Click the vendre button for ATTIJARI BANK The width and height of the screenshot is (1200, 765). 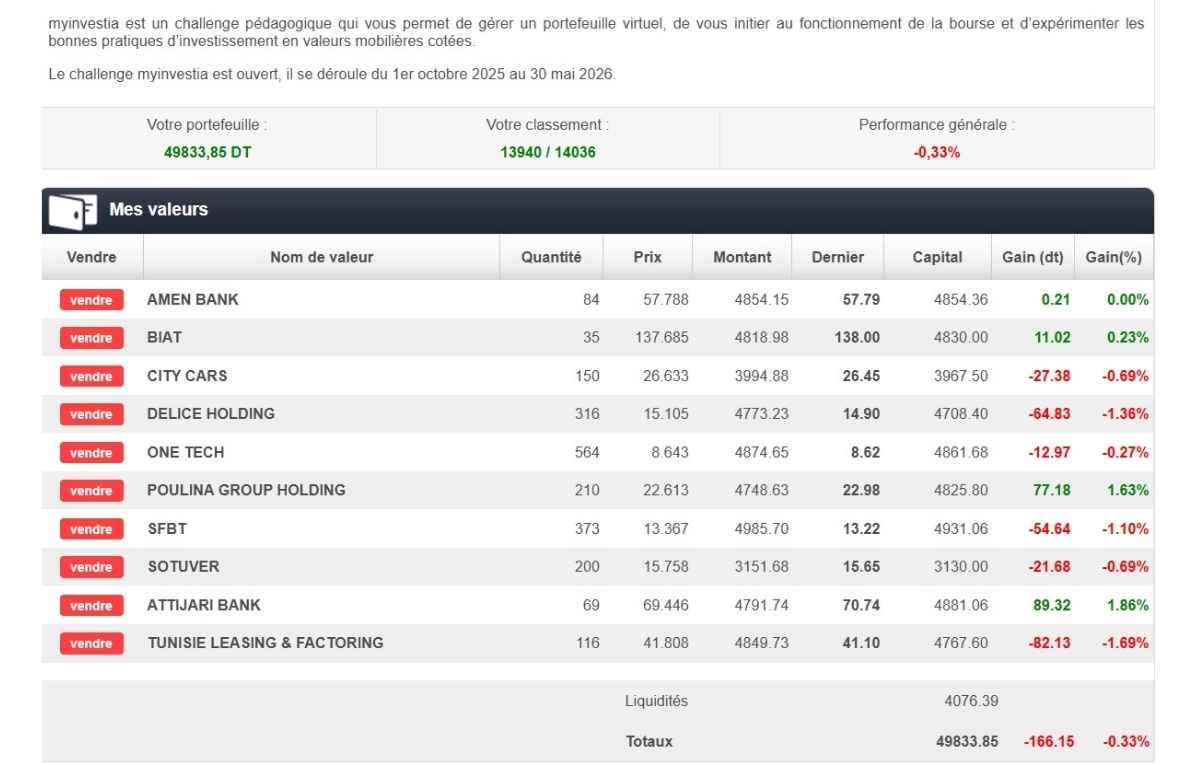pyautogui.click(x=91, y=605)
